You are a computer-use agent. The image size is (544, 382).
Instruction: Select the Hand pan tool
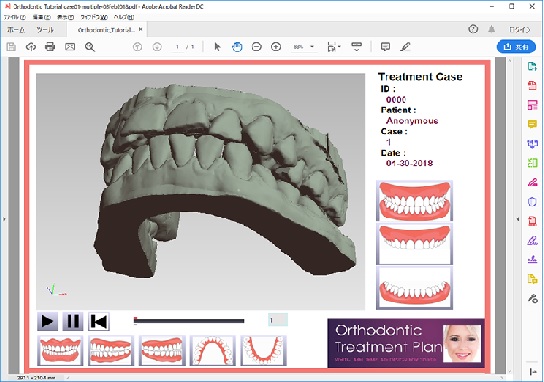click(x=237, y=46)
